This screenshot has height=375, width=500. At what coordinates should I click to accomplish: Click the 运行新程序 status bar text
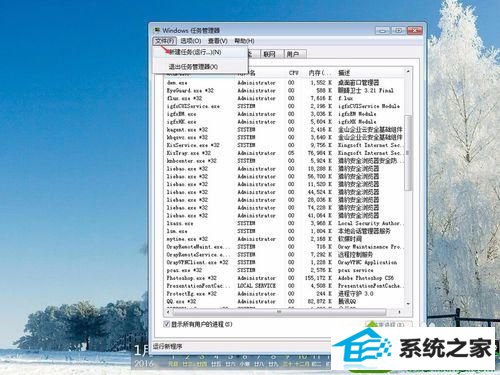(168, 347)
